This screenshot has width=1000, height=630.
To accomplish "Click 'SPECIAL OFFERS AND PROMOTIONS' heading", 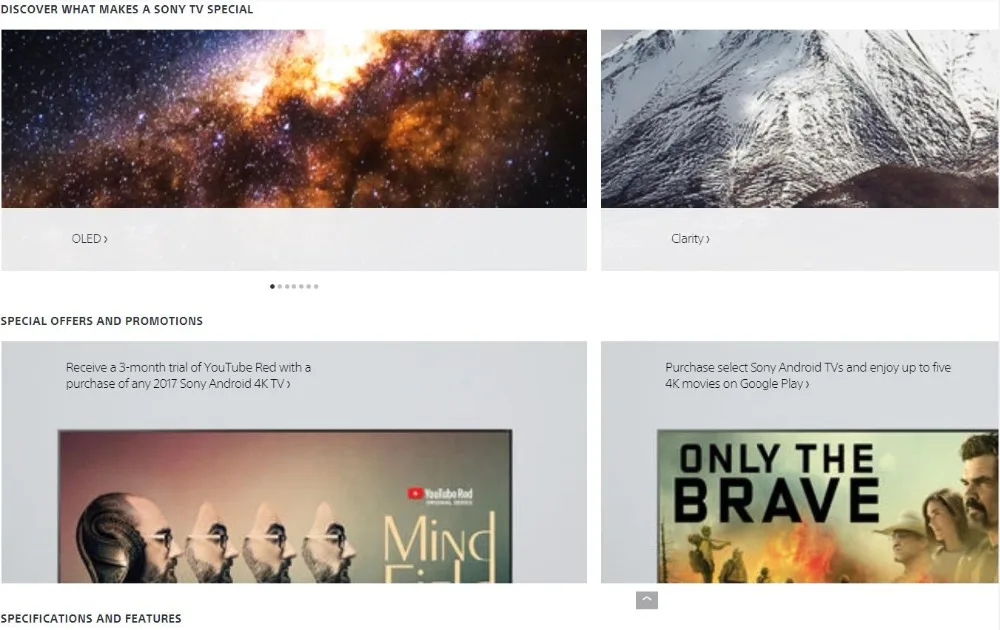I will pyautogui.click(x=101, y=321).
